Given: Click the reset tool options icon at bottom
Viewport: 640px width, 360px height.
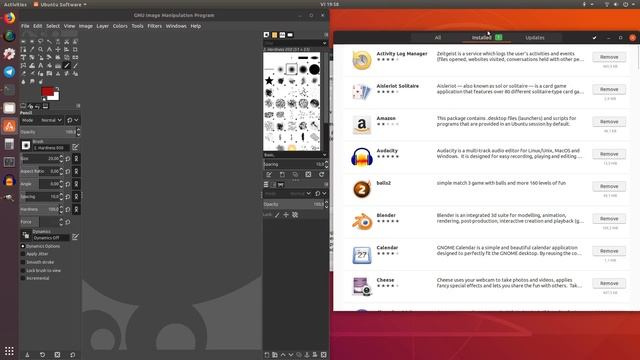Looking at the screenshot, I should (72, 355).
